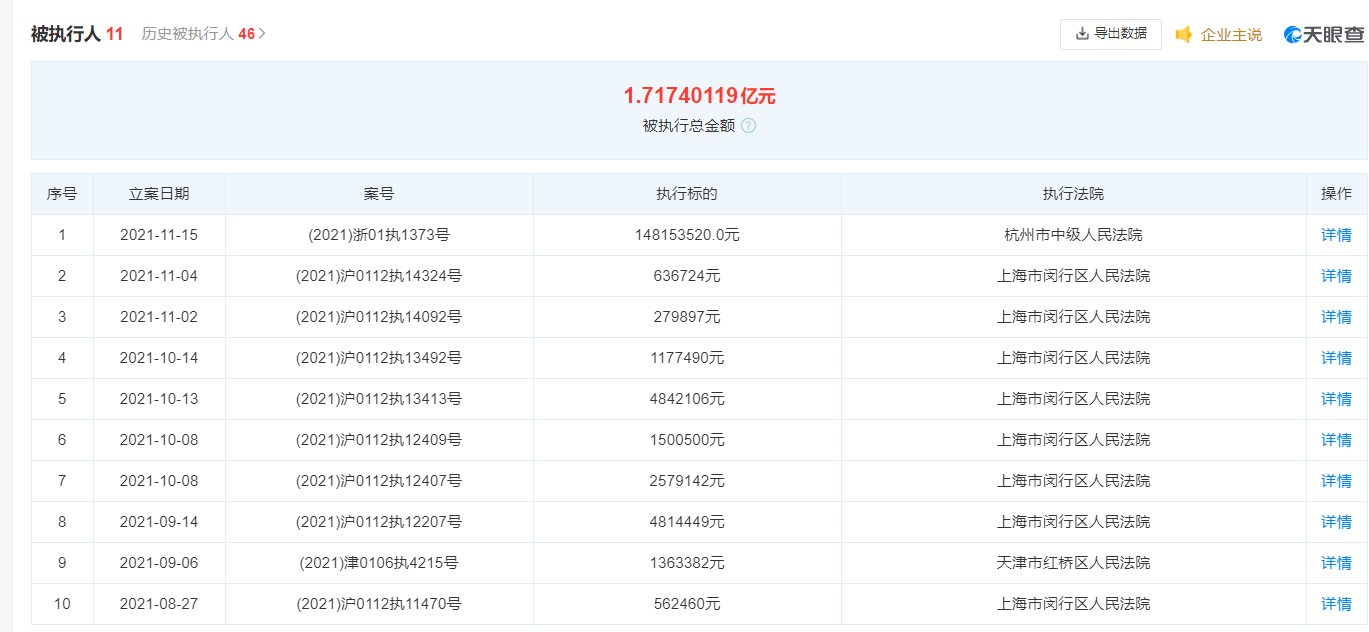
Task: Select case number (2021)津0106执4215号
Action: point(379,563)
